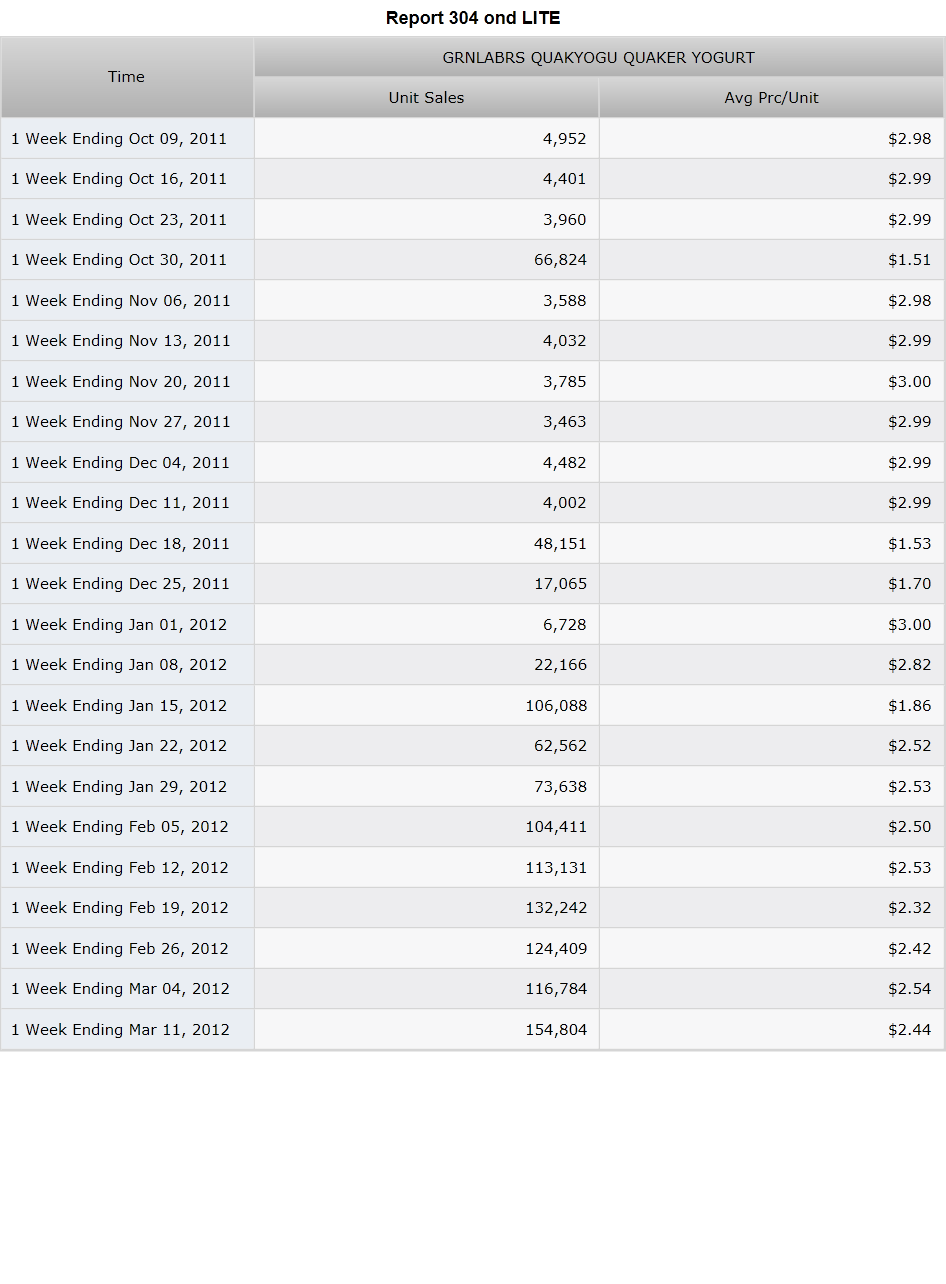
Task: Click the 48,151 unit sales value
Action: 560,544
